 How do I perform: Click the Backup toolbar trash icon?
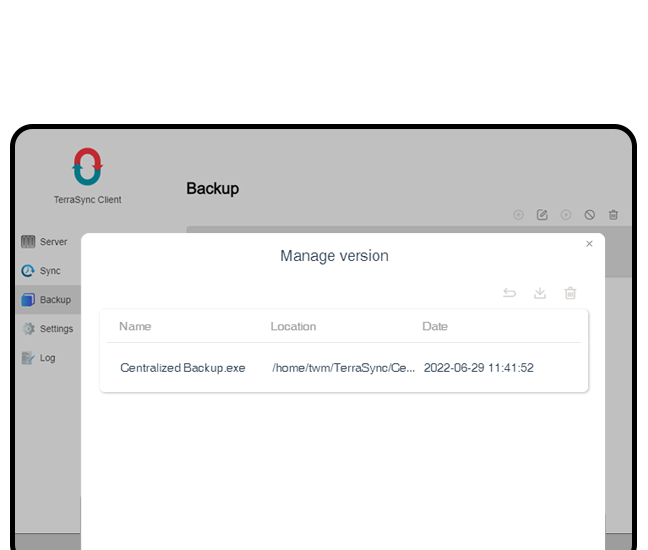point(613,215)
